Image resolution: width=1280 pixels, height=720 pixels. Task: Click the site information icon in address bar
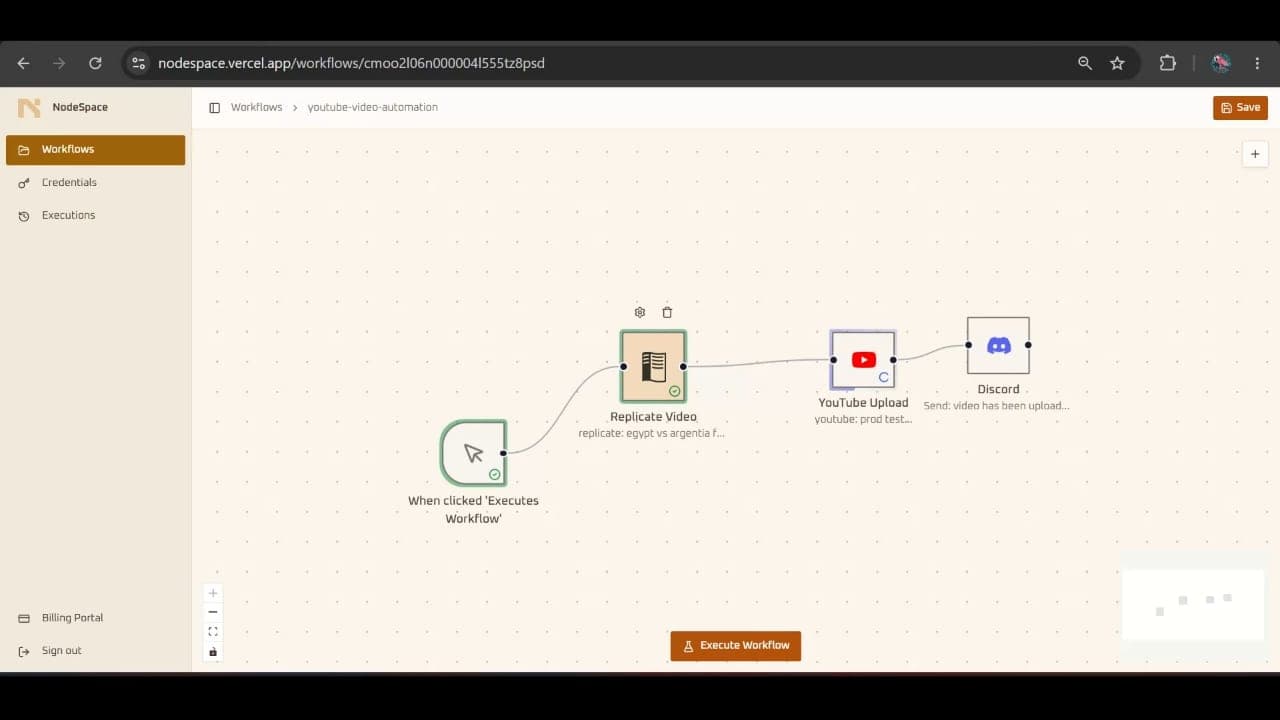tap(138, 63)
